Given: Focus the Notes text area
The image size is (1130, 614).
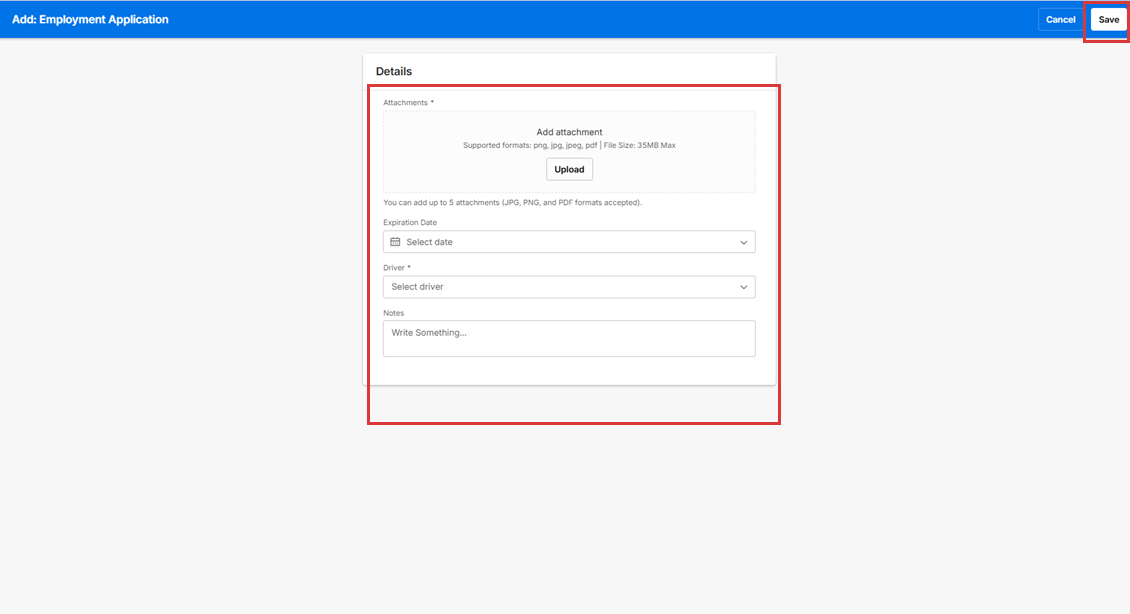Looking at the screenshot, I should point(569,339).
